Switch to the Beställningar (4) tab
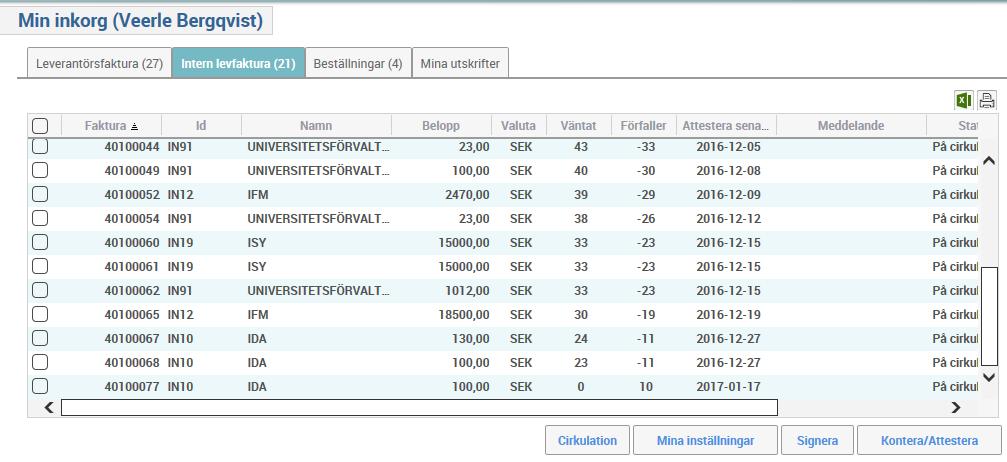This screenshot has width=1007, height=462. point(358,64)
